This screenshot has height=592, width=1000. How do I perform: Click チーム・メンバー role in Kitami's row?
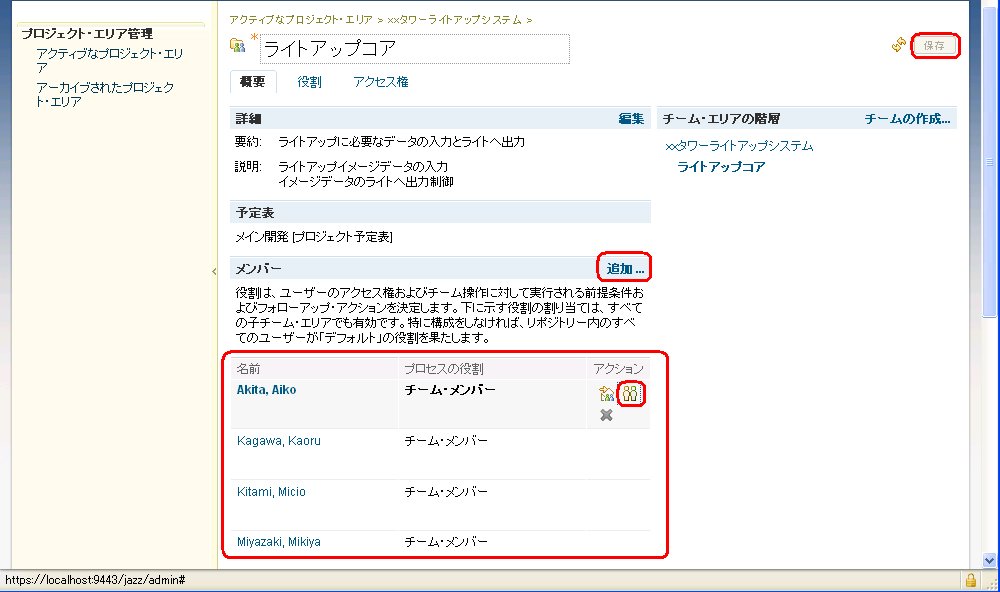(446, 492)
